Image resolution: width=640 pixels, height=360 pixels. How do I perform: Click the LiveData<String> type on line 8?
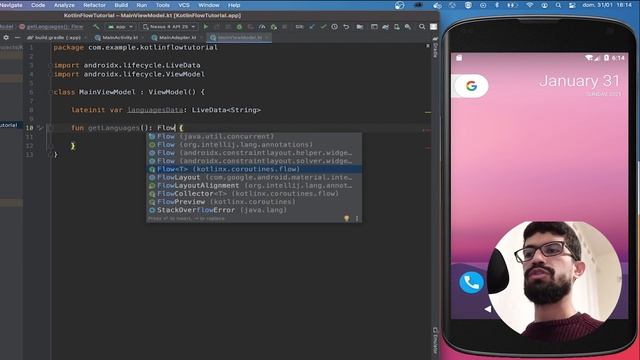pos(226,110)
